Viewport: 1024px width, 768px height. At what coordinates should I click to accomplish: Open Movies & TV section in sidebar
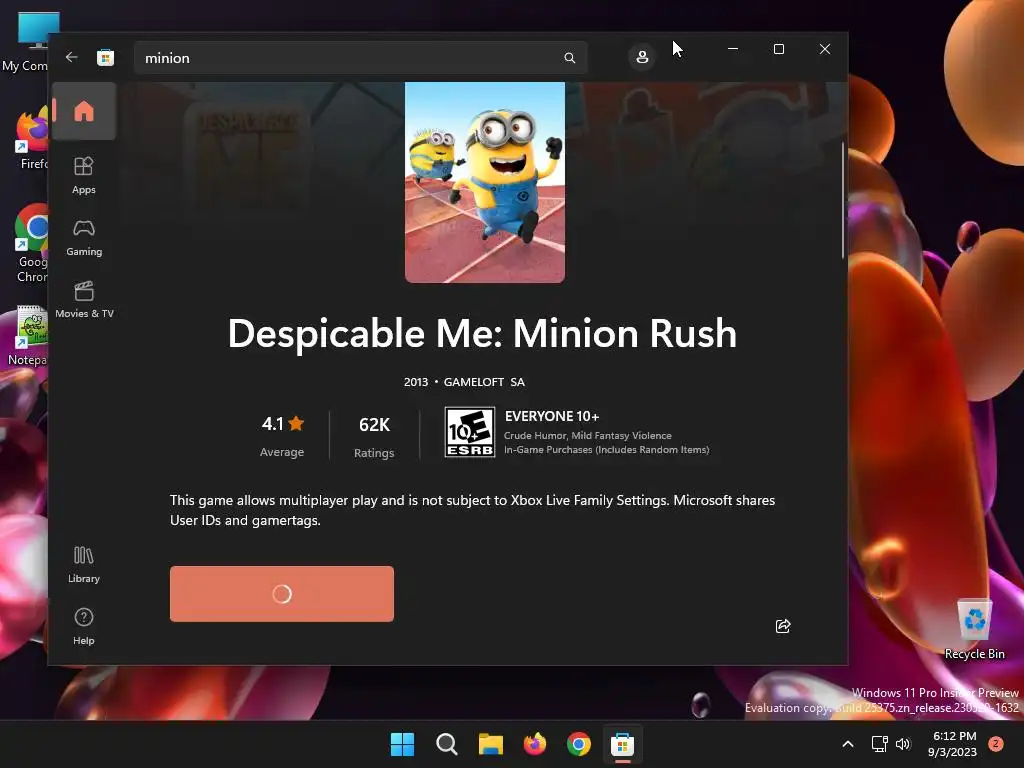pyautogui.click(x=84, y=300)
